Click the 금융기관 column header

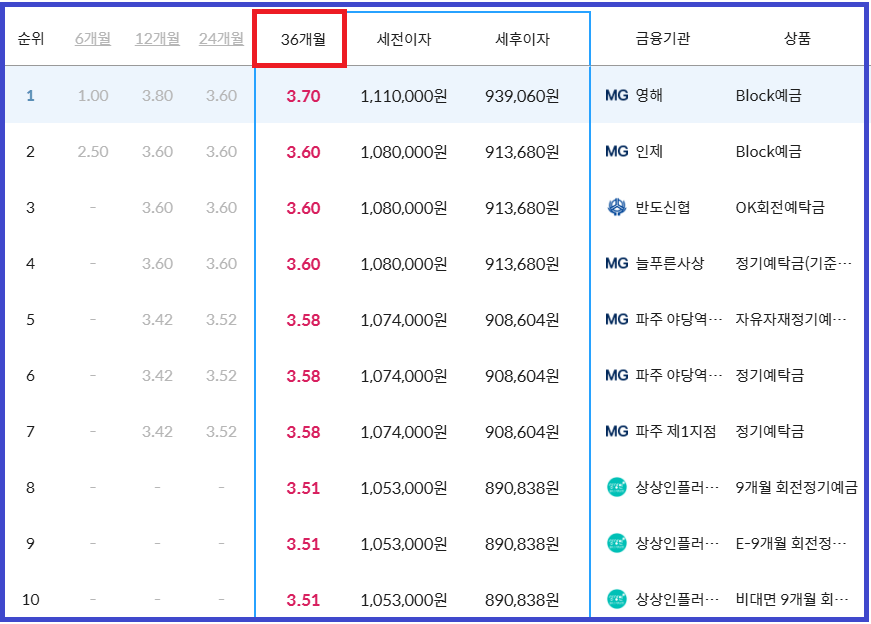pos(662,38)
